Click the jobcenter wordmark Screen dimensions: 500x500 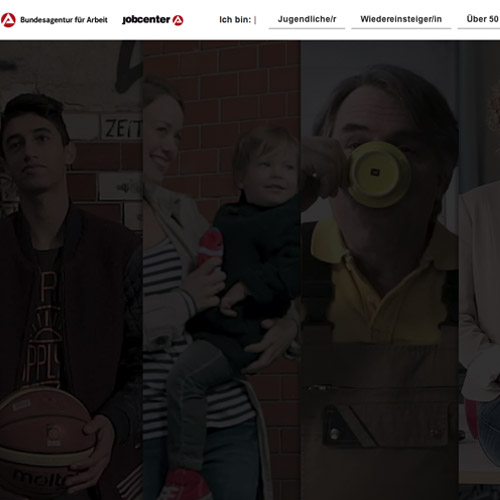[146, 20]
